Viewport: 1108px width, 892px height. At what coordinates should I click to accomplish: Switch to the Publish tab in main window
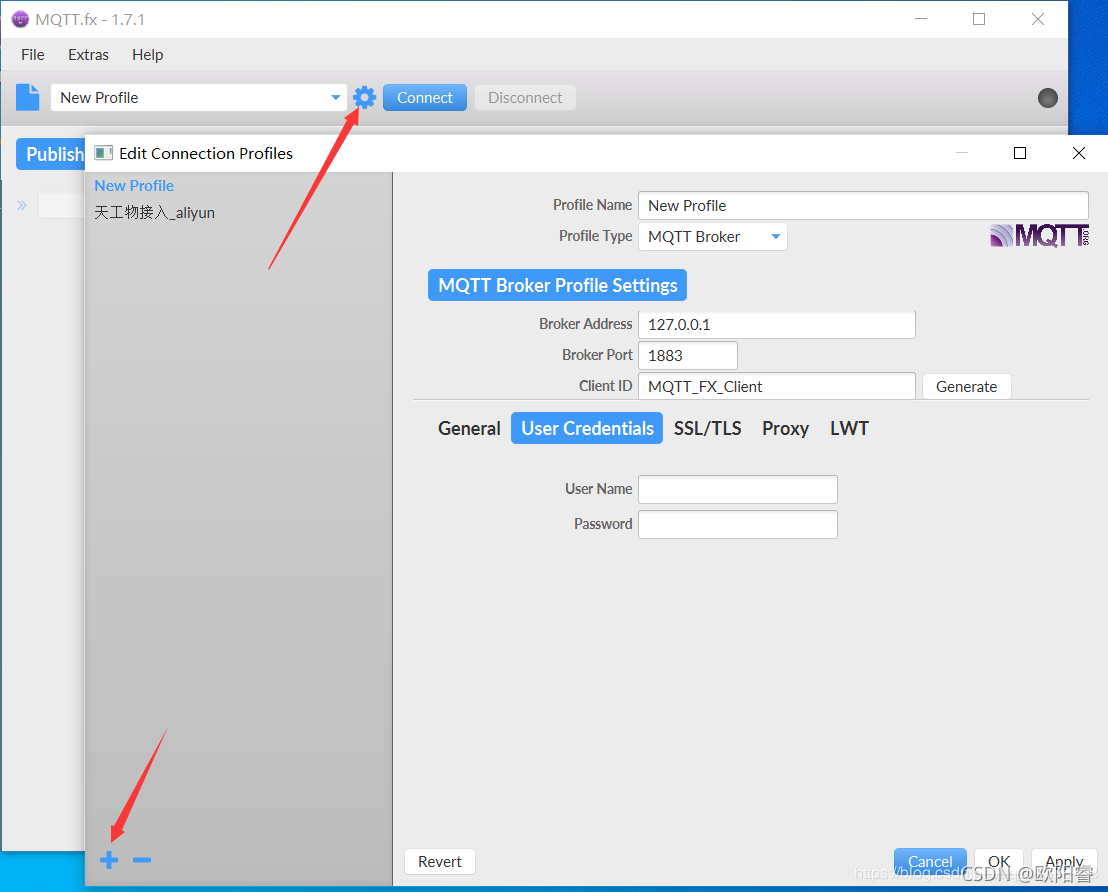(51, 154)
